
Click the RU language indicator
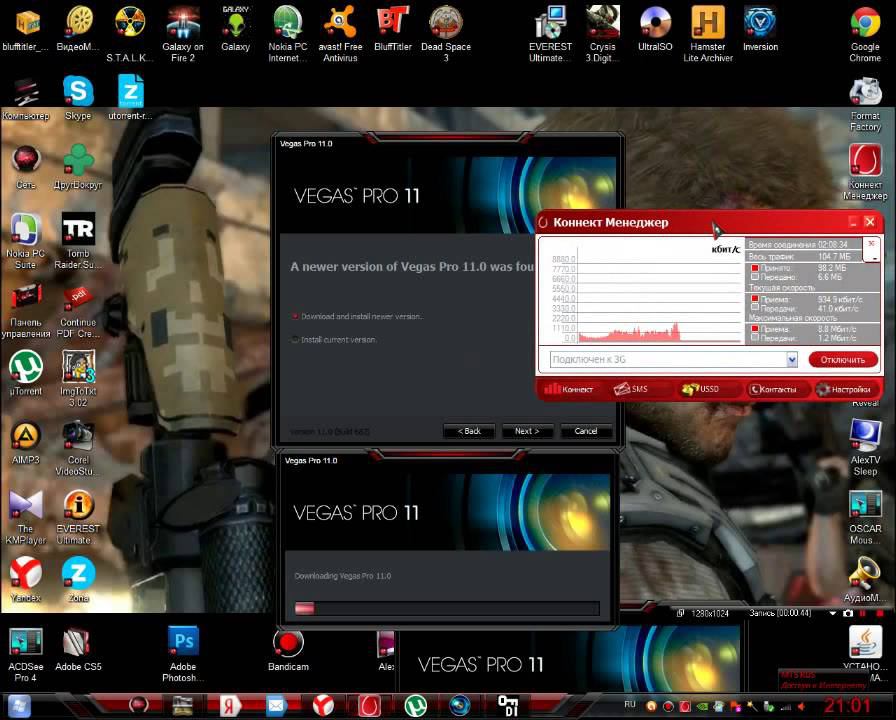pyautogui.click(x=630, y=705)
